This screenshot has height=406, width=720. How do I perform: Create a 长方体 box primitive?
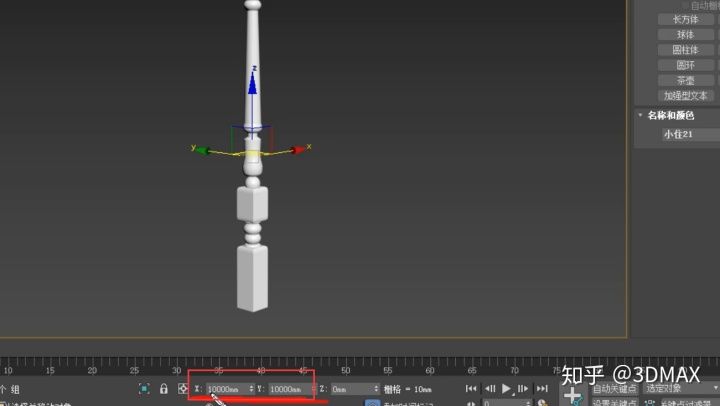[686, 19]
